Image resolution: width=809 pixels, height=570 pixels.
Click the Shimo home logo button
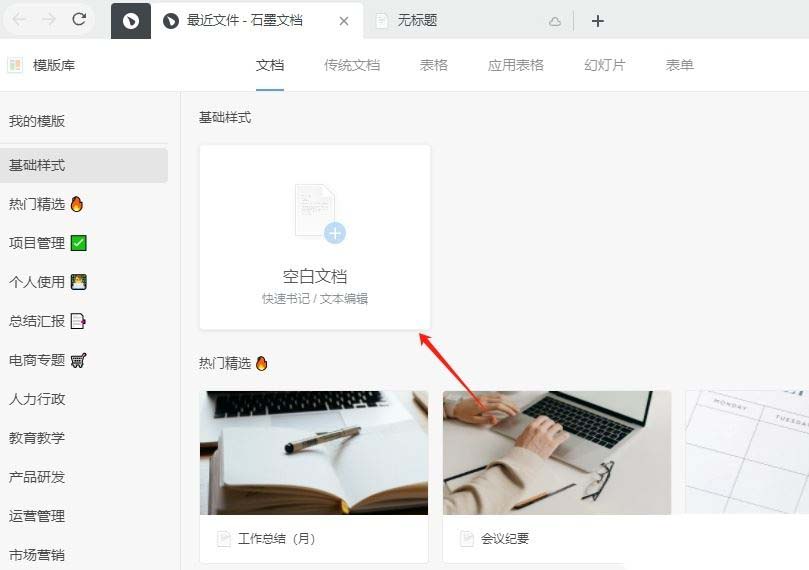coord(131,21)
